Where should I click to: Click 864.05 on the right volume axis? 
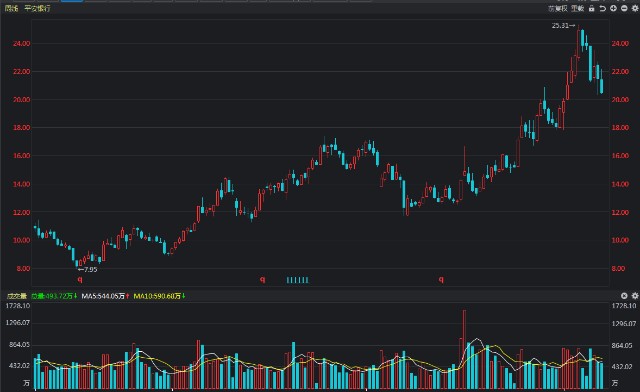pyautogui.click(x=622, y=345)
